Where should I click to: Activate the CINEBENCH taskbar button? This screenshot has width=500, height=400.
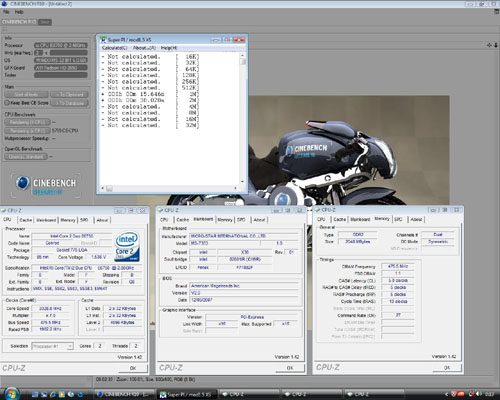125,394
